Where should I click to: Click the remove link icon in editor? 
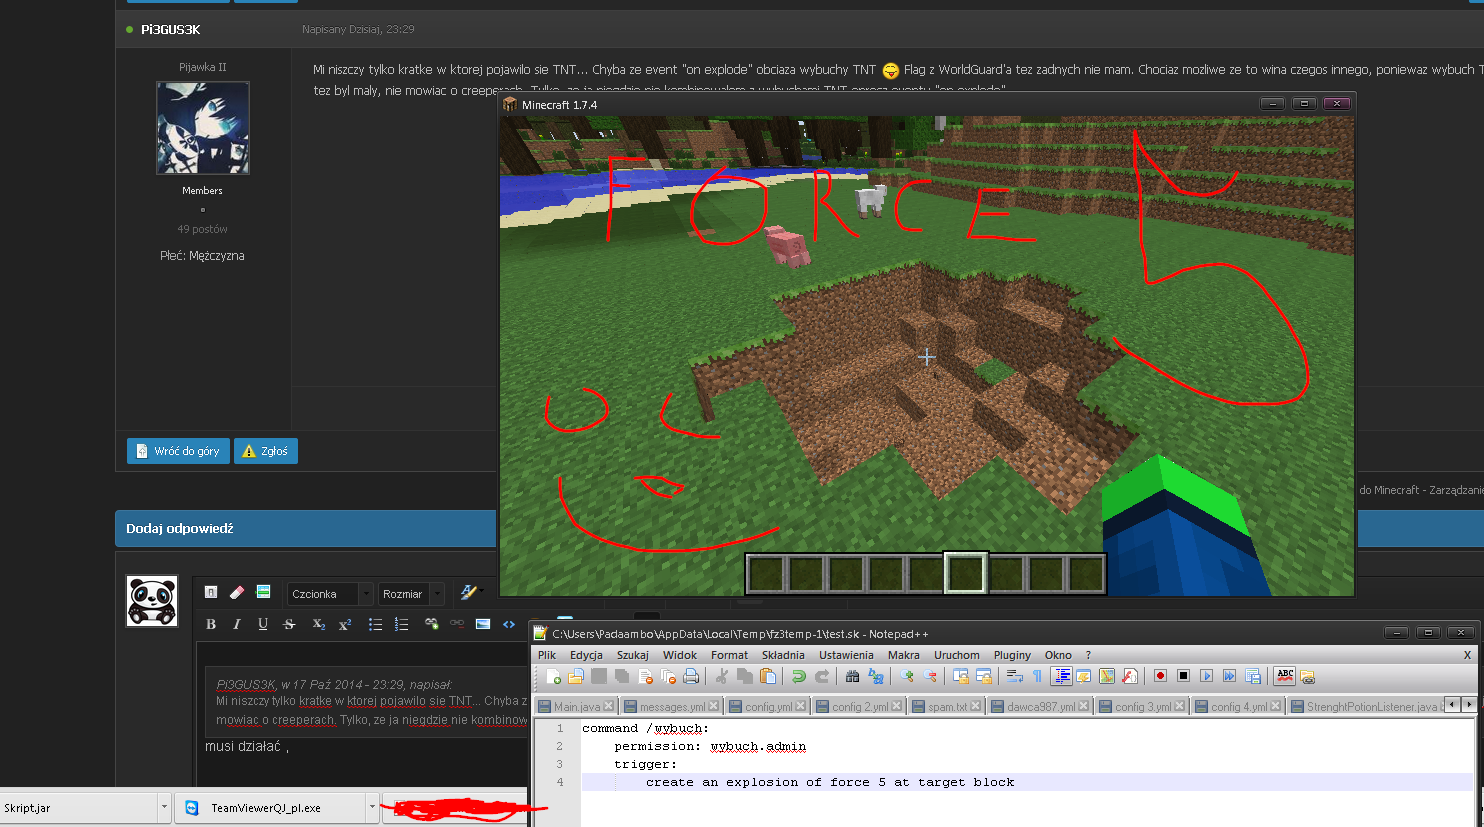[457, 624]
